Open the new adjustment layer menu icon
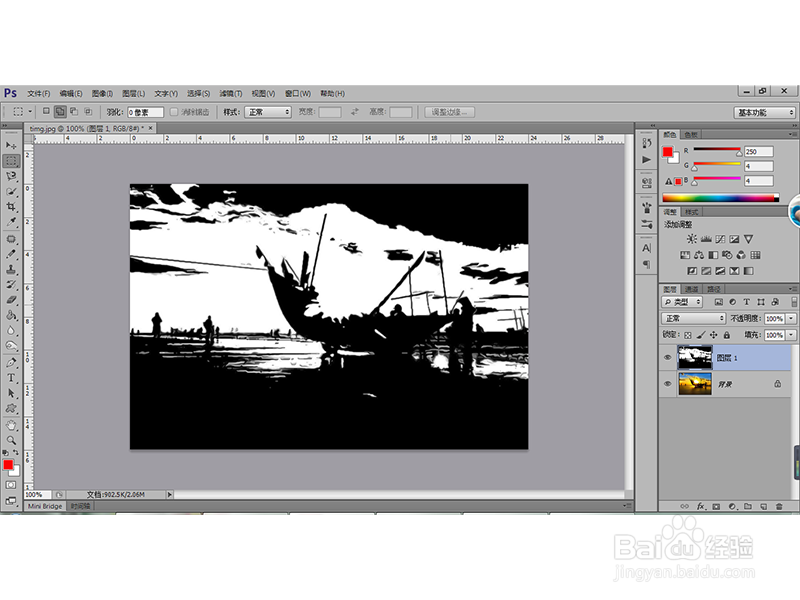 (x=732, y=507)
